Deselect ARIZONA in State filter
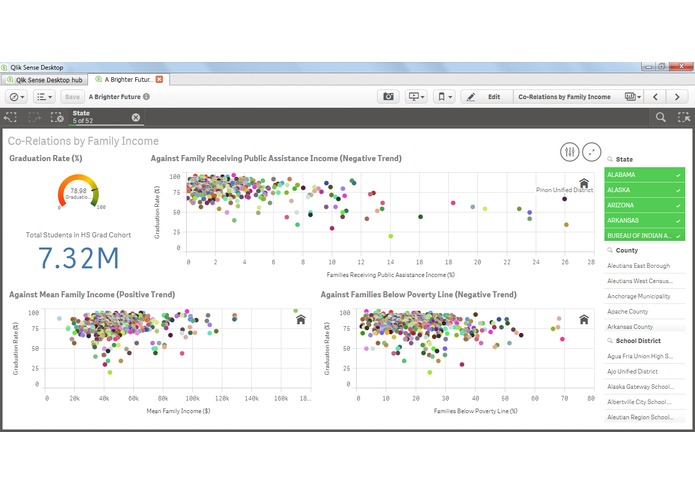This screenshot has height=494, width=695. pyautogui.click(x=644, y=205)
